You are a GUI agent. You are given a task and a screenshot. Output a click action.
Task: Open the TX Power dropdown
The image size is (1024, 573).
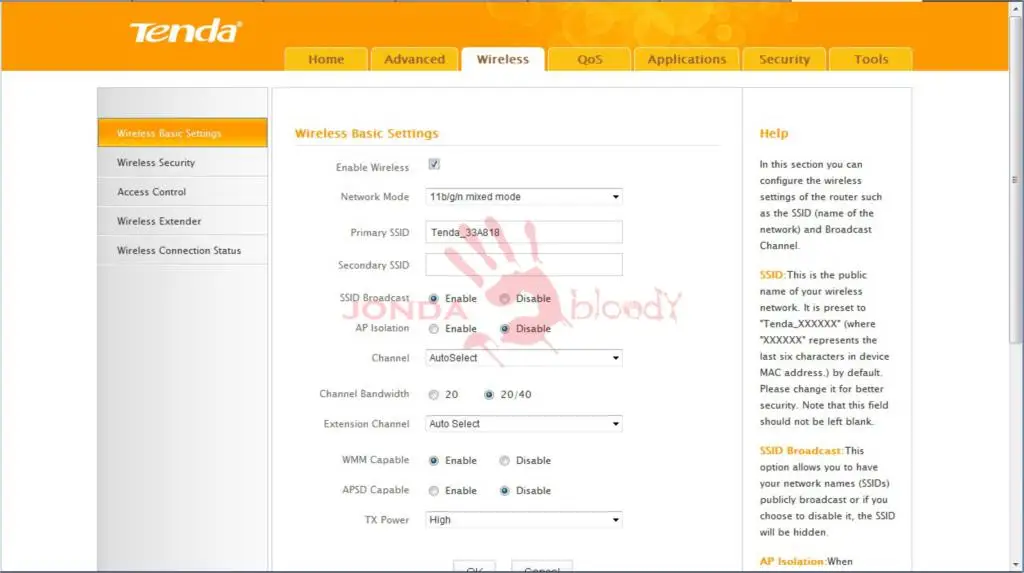pyautogui.click(x=524, y=520)
